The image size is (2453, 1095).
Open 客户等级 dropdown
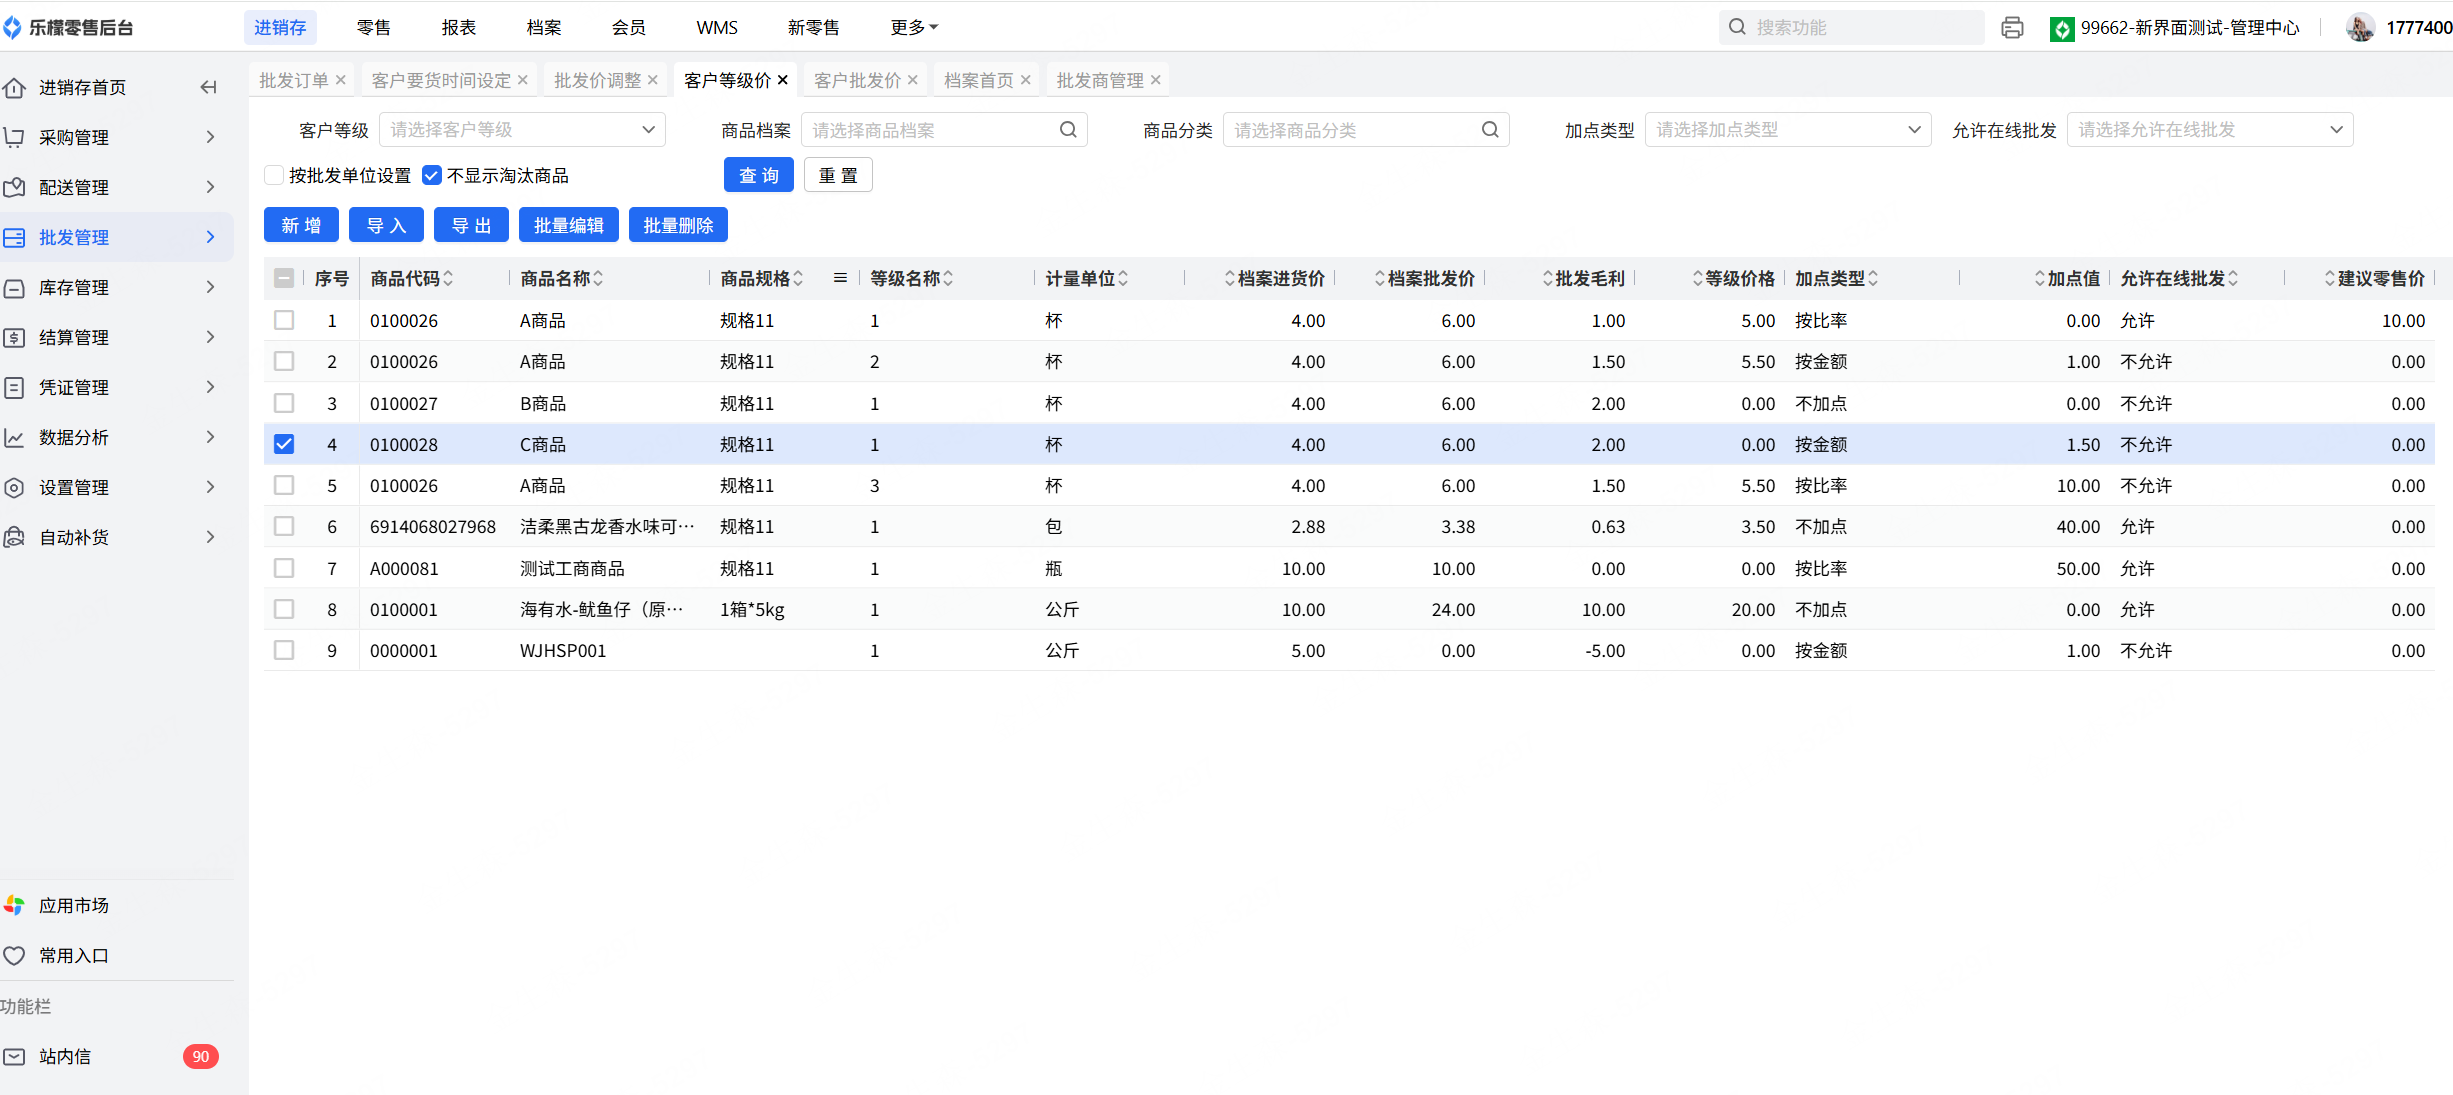click(522, 130)
